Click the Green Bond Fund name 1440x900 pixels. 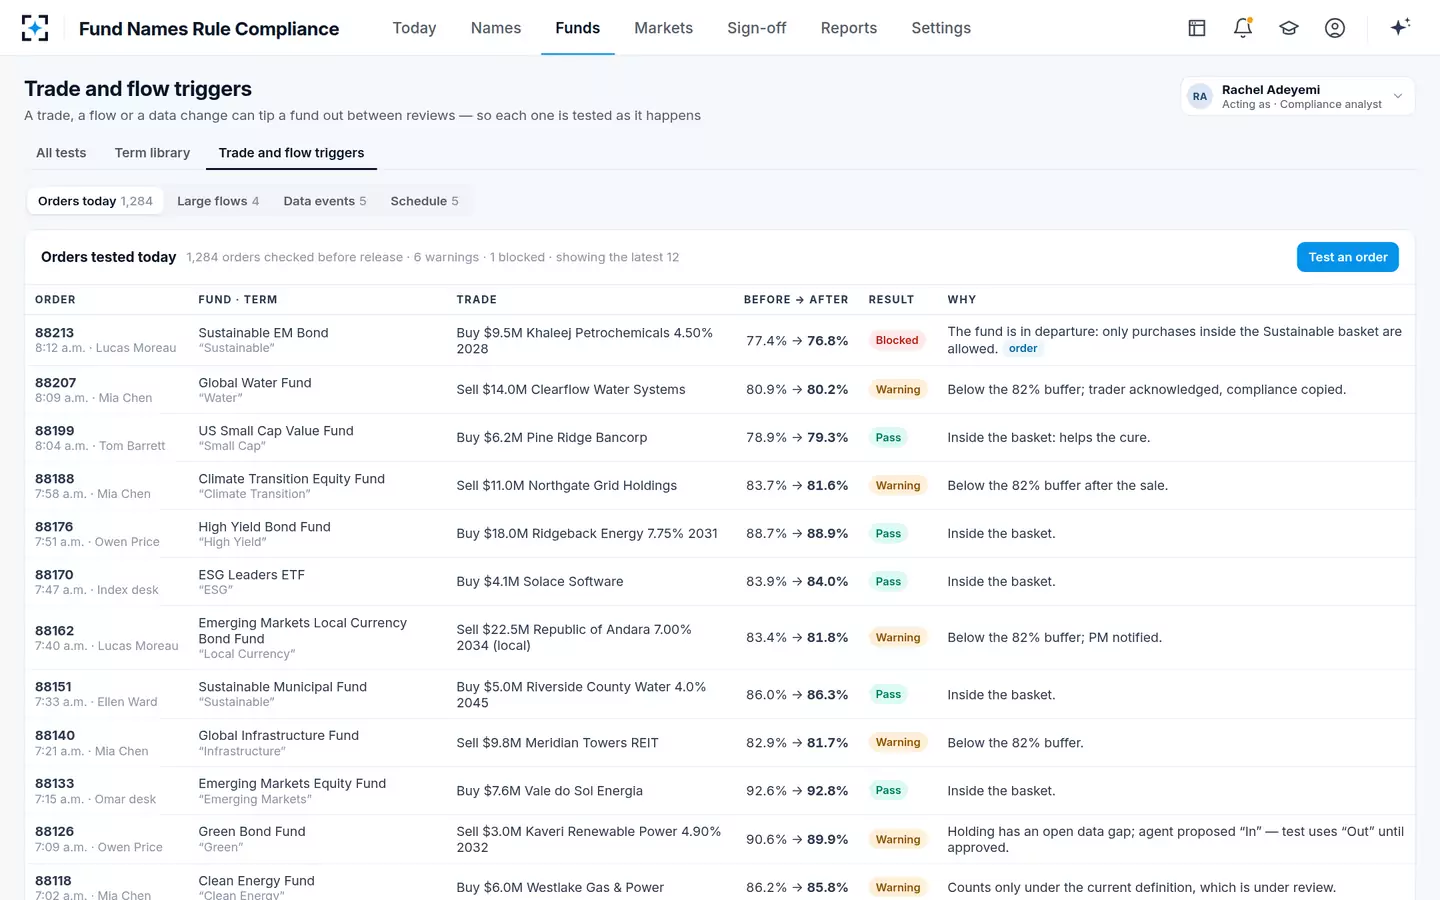point(252,831)
